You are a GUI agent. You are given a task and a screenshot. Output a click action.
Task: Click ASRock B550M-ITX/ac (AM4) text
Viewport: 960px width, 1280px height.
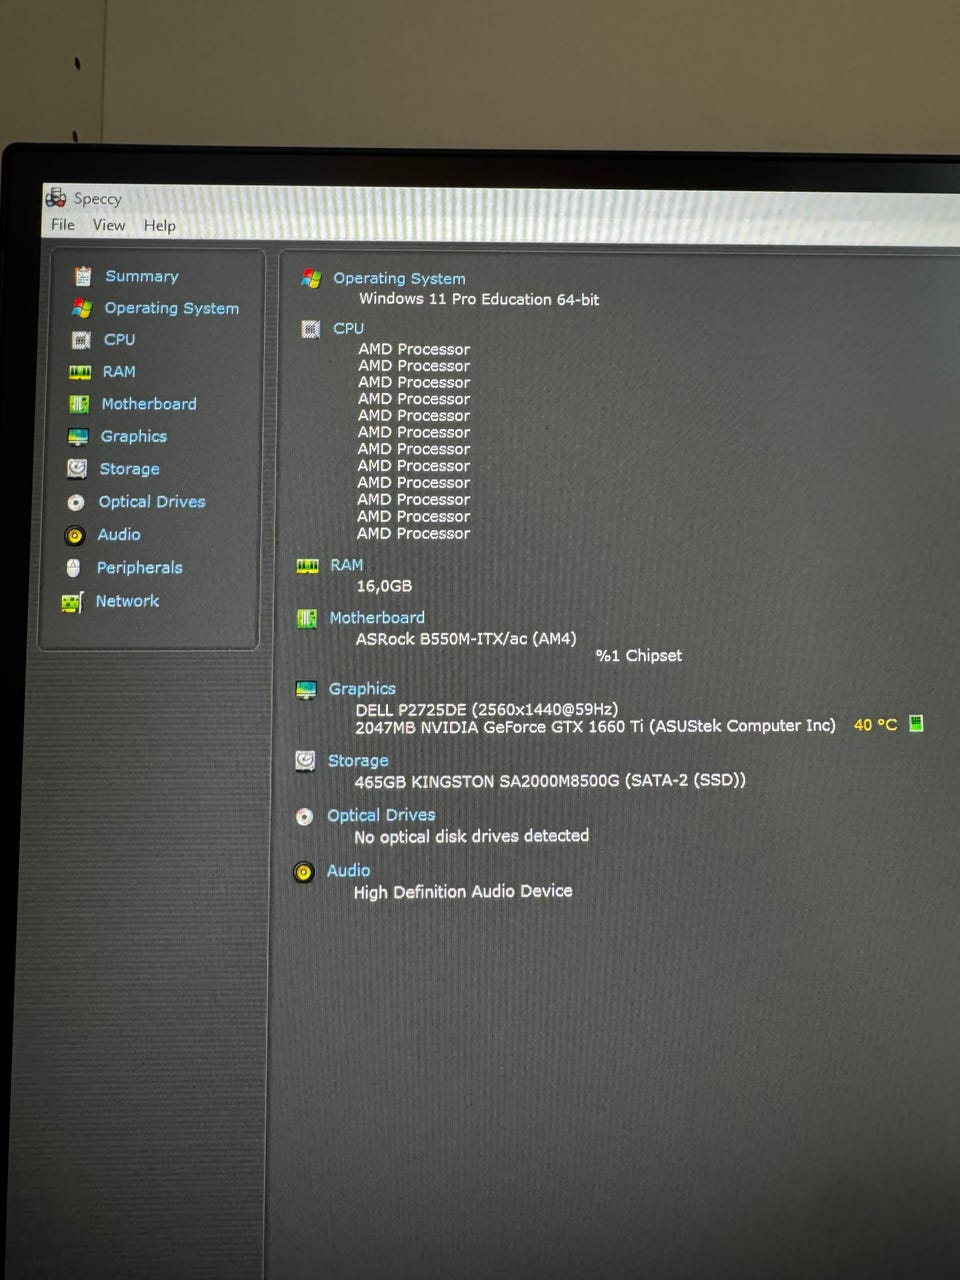(x=466, y=639)
